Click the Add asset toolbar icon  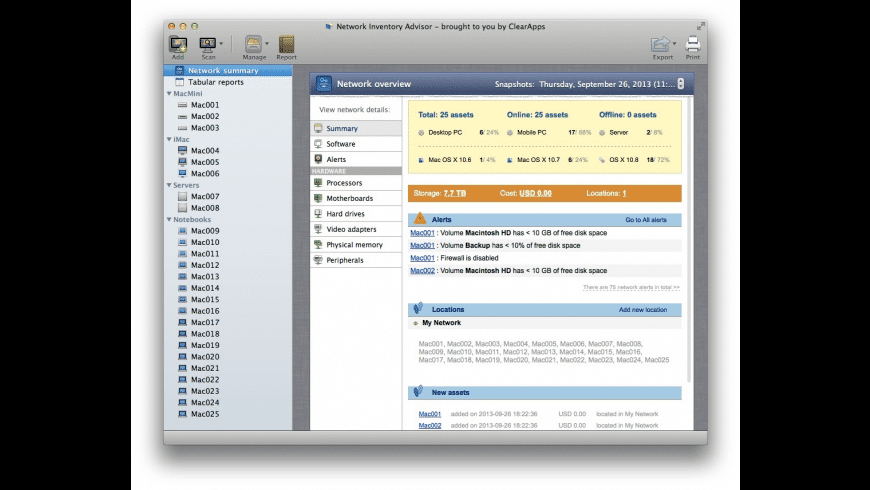(x=178, y=44)
